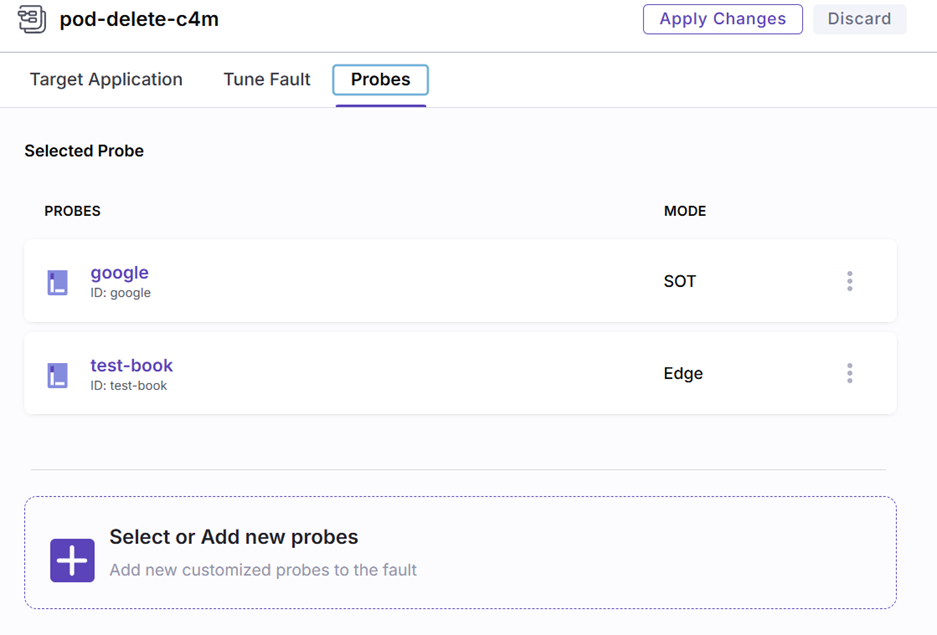Click the SOT mode of google probe
The height and width of the screenshot is (635, 937).
[x=679, y=281]
